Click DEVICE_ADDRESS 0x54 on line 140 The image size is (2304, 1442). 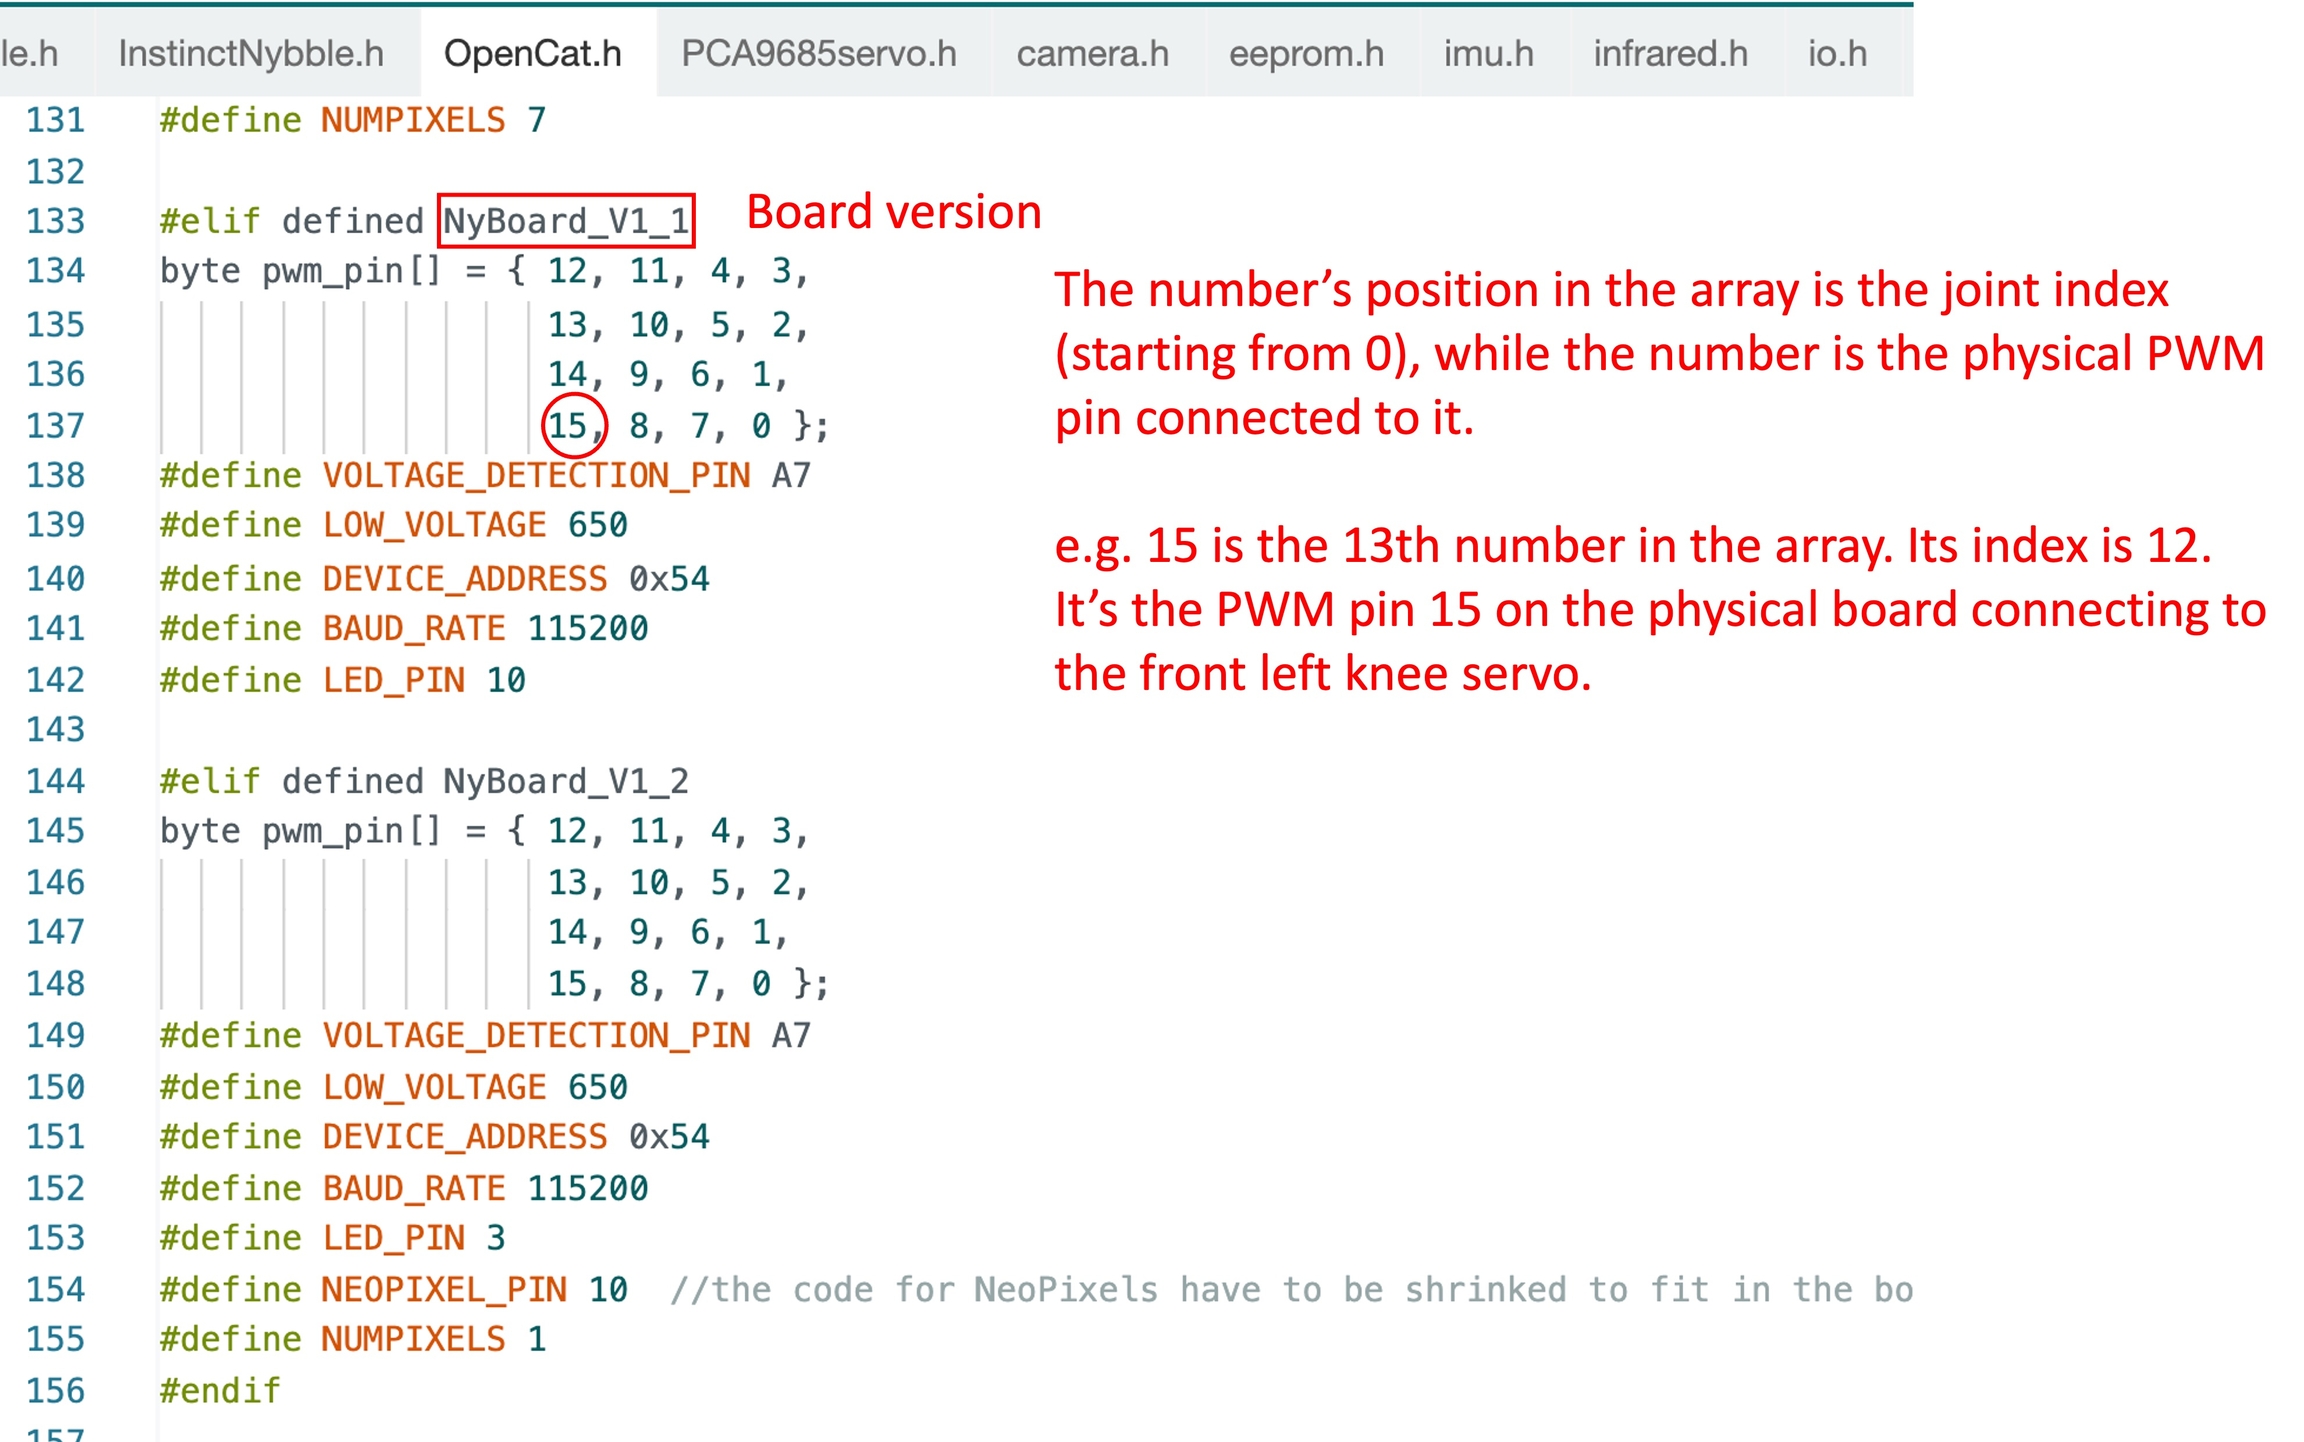[x=515, y=578]
